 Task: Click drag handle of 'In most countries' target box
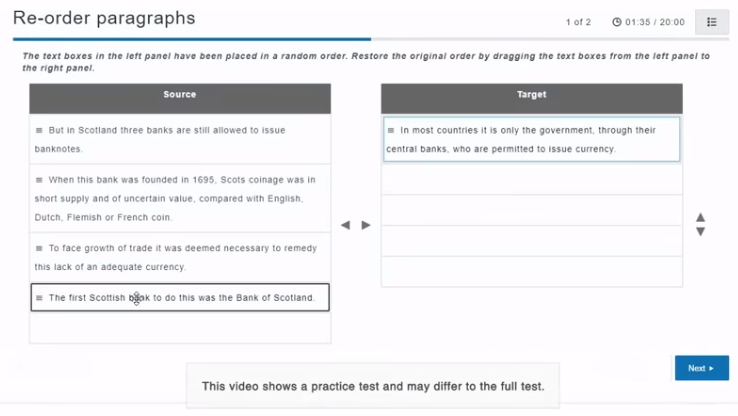[x=391, y=130]
